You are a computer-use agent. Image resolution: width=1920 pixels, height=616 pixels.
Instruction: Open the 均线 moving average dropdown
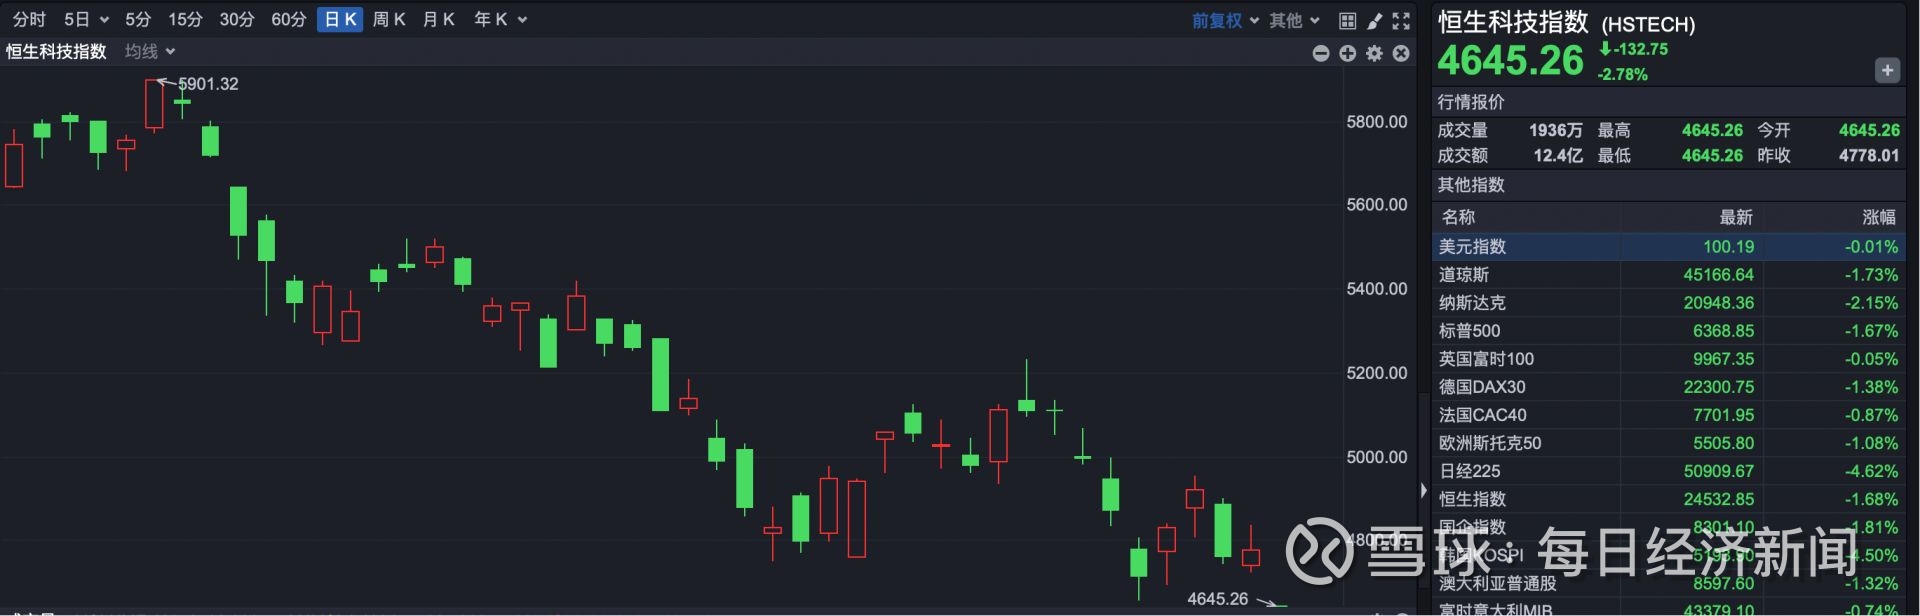150,51
